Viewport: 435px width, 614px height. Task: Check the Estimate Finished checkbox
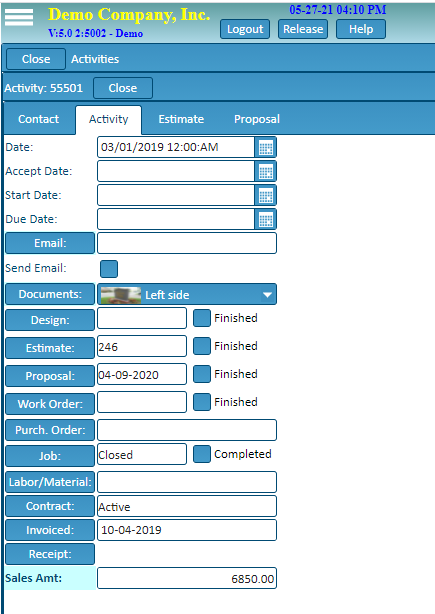[202, 346]
